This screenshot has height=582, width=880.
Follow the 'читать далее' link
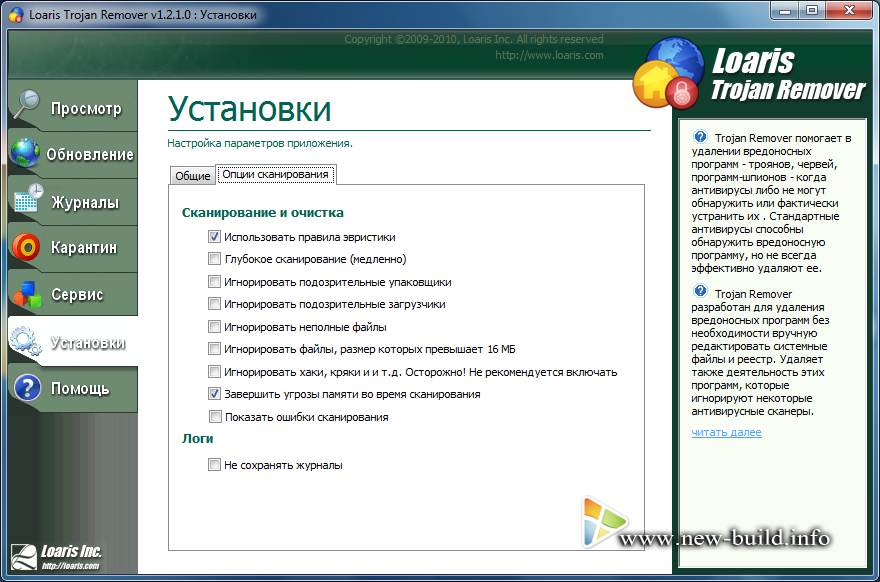(x=726, y=432)
